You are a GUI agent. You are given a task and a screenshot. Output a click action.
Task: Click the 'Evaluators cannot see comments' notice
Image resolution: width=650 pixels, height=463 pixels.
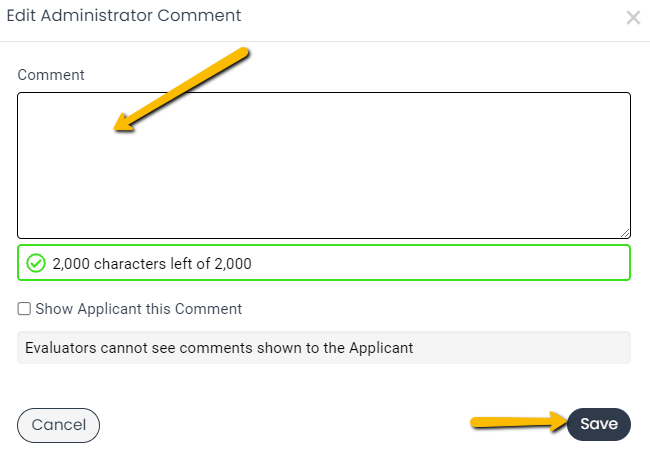click(x=324, y=347)
